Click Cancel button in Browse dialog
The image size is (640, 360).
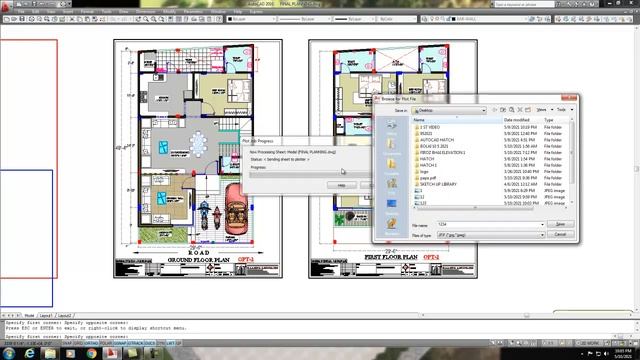coord(560,234)
